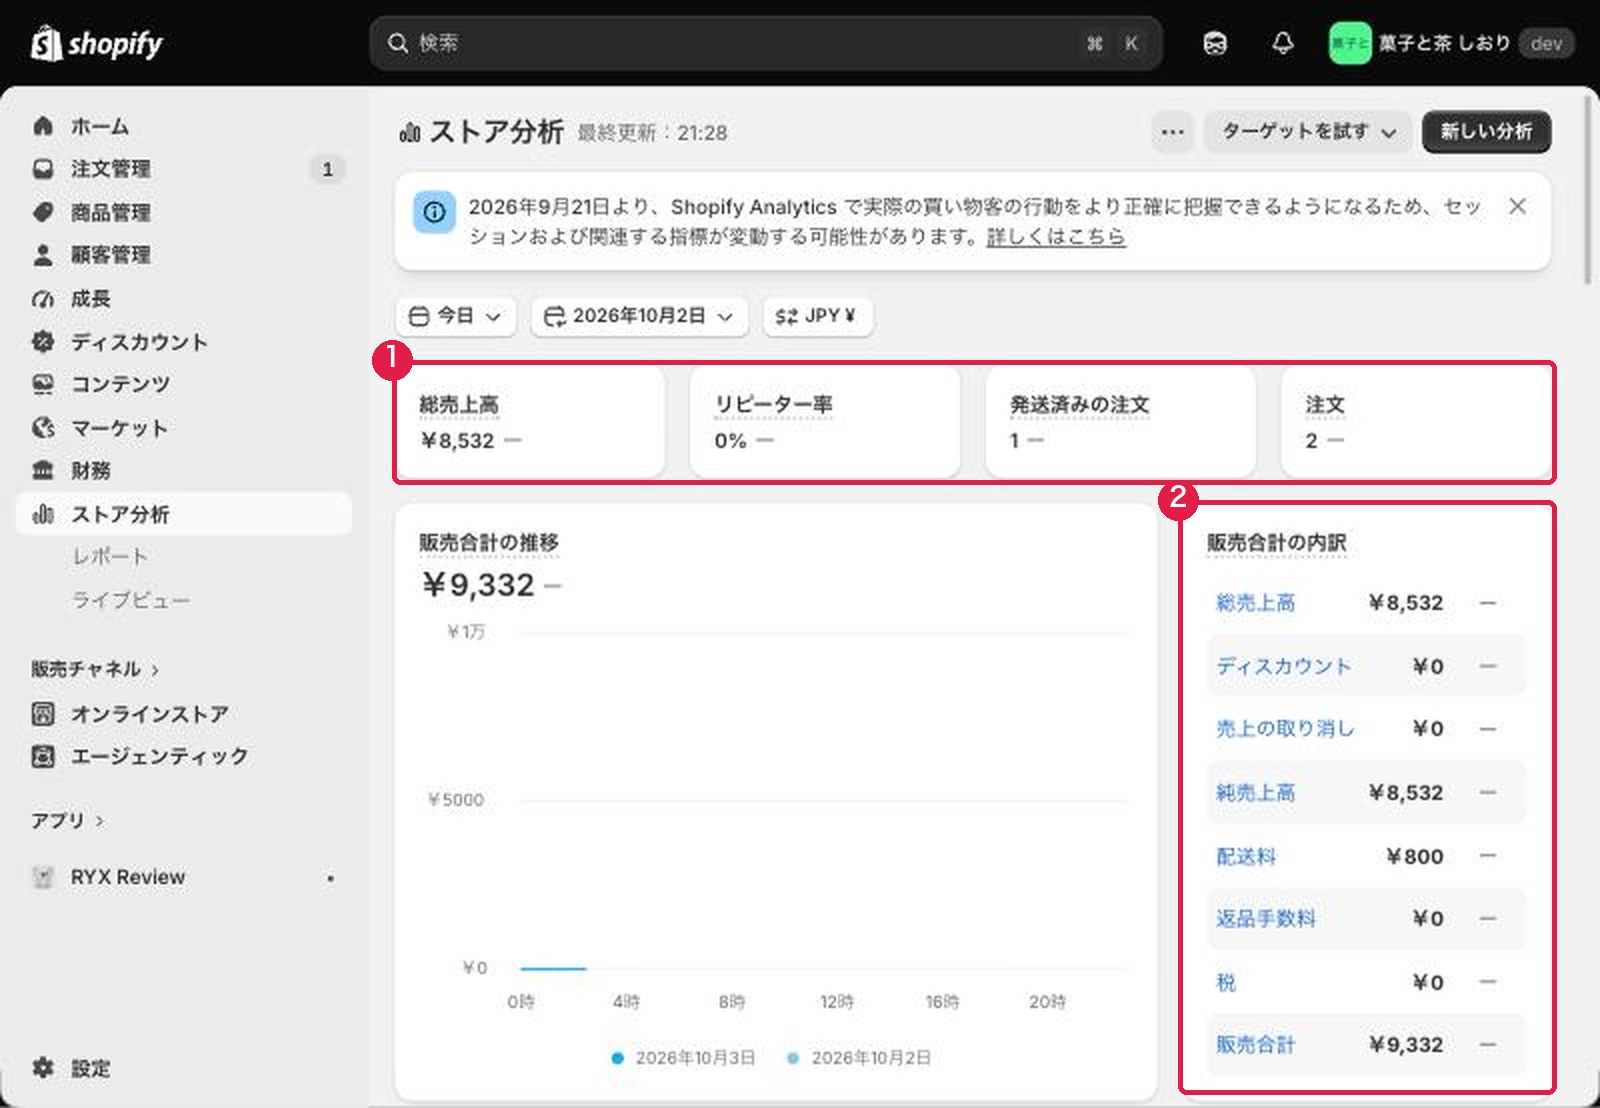Open the notifications bell
The height and width of the screenshot is (1108, 1600).
[x=1283, y=43]
